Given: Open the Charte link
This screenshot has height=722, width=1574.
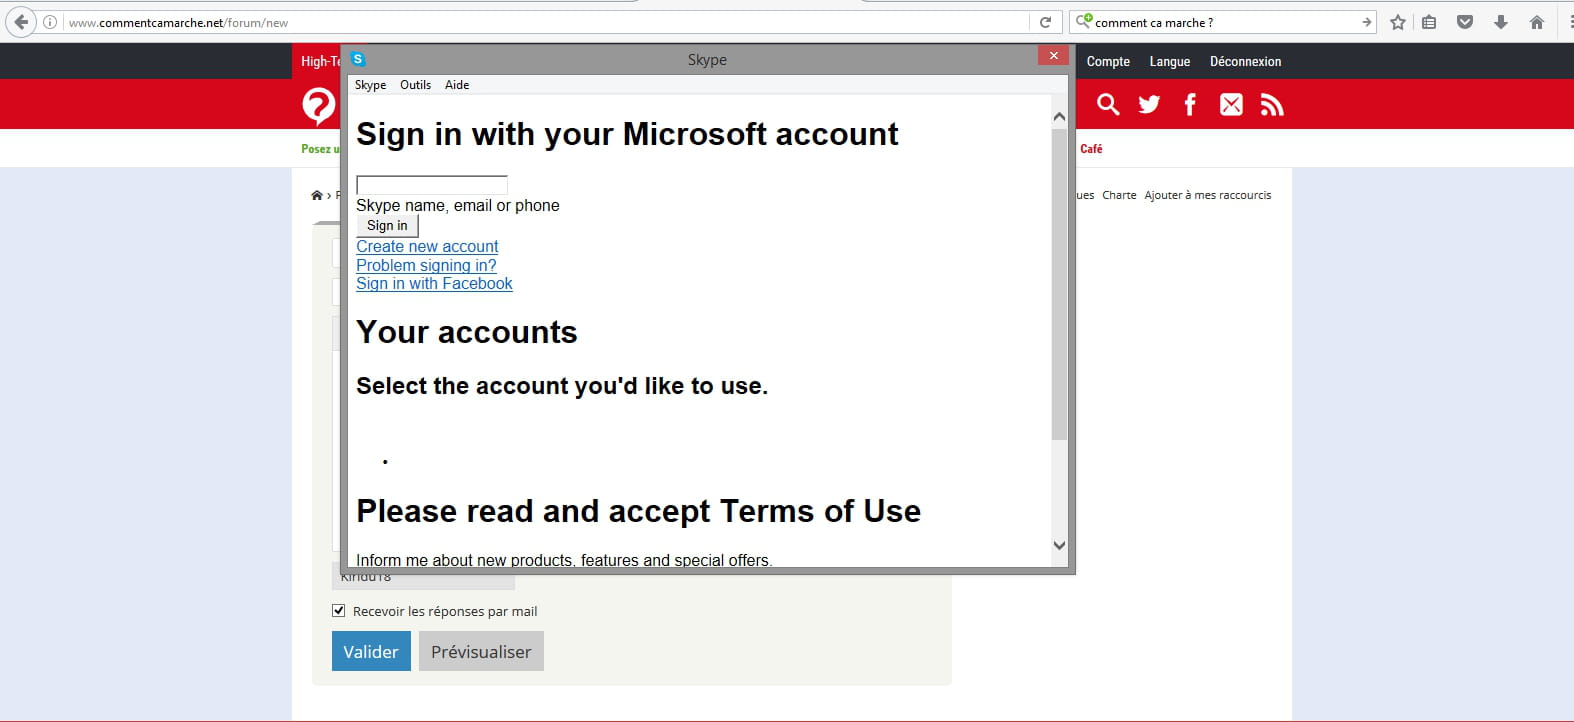Looking at the screenshot, I should coord(1119,195).
